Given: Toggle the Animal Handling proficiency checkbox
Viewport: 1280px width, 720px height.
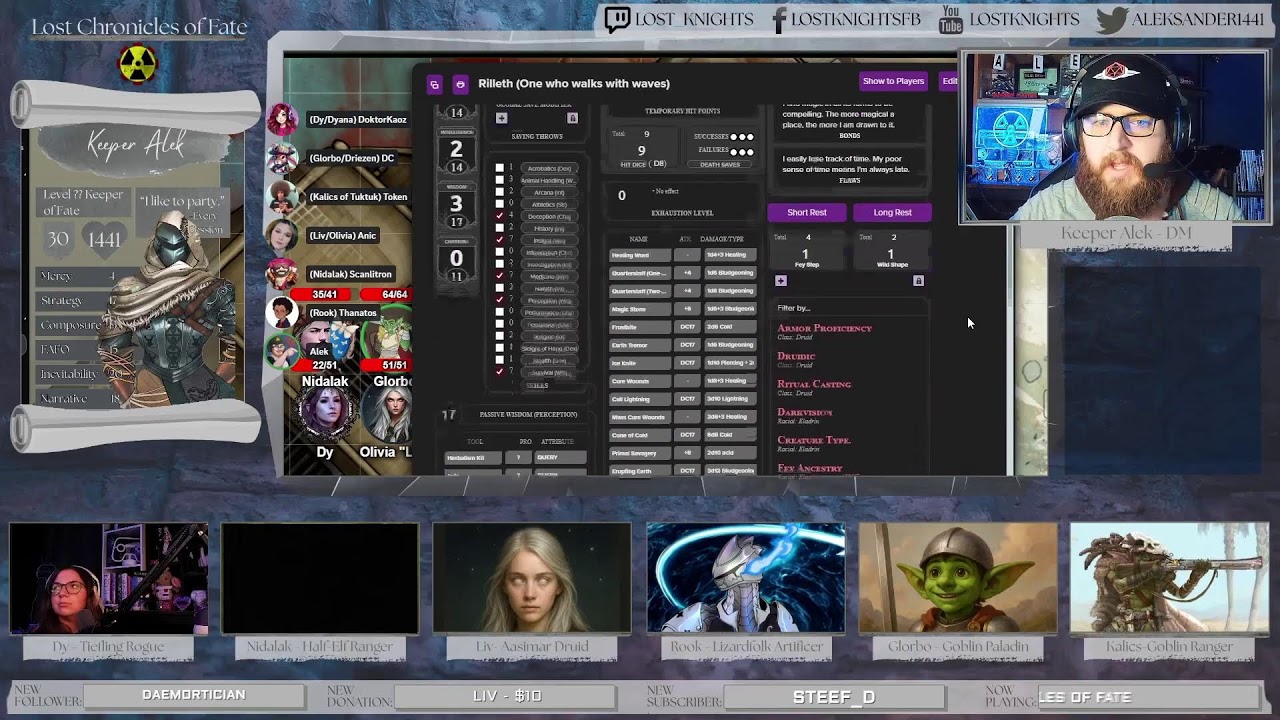Looking at the screenshot, I should pos(499,180).
